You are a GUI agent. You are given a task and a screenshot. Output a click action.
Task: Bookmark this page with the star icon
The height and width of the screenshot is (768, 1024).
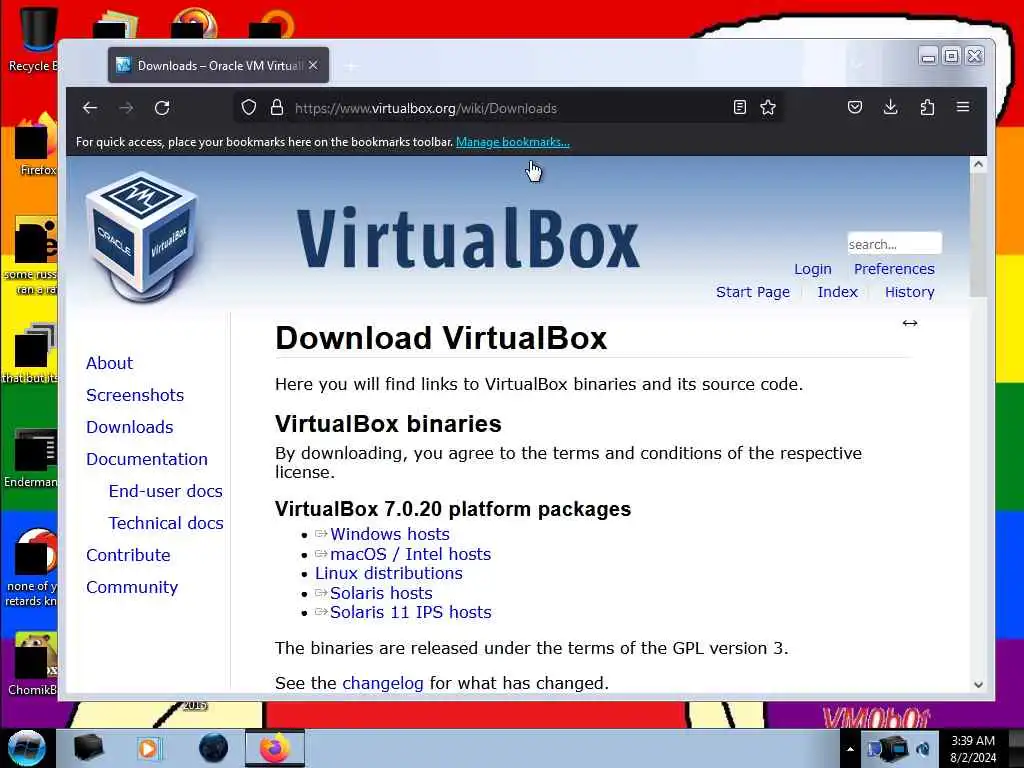pos(768,108)
